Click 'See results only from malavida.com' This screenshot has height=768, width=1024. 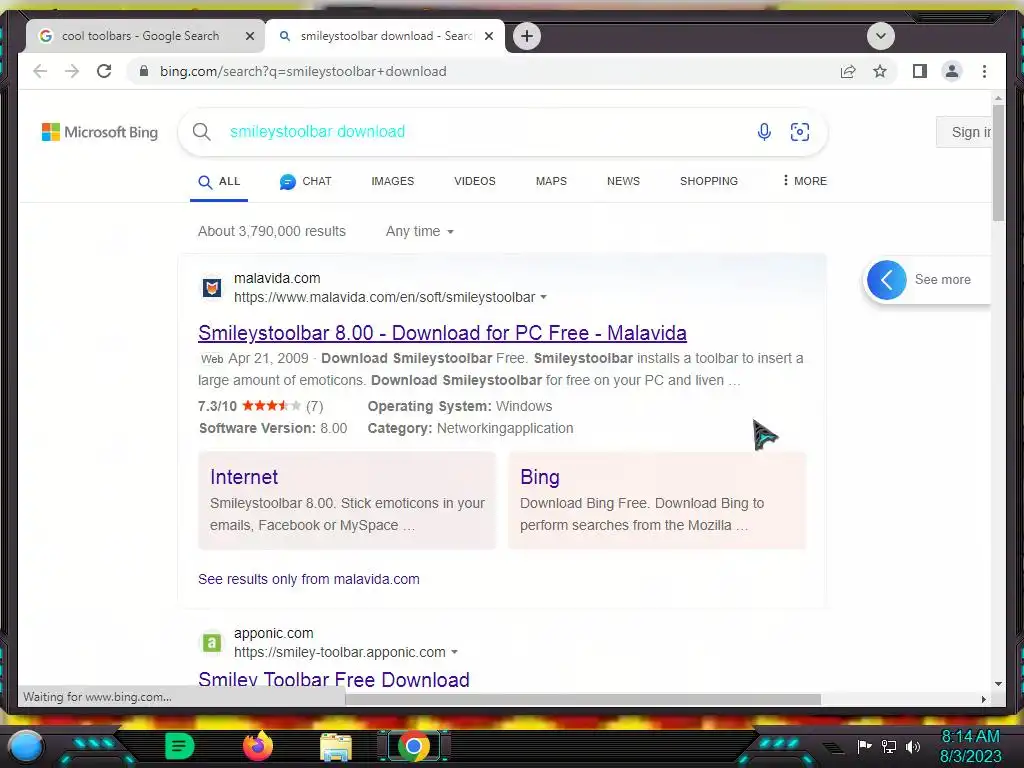click(x=308, y=579)
